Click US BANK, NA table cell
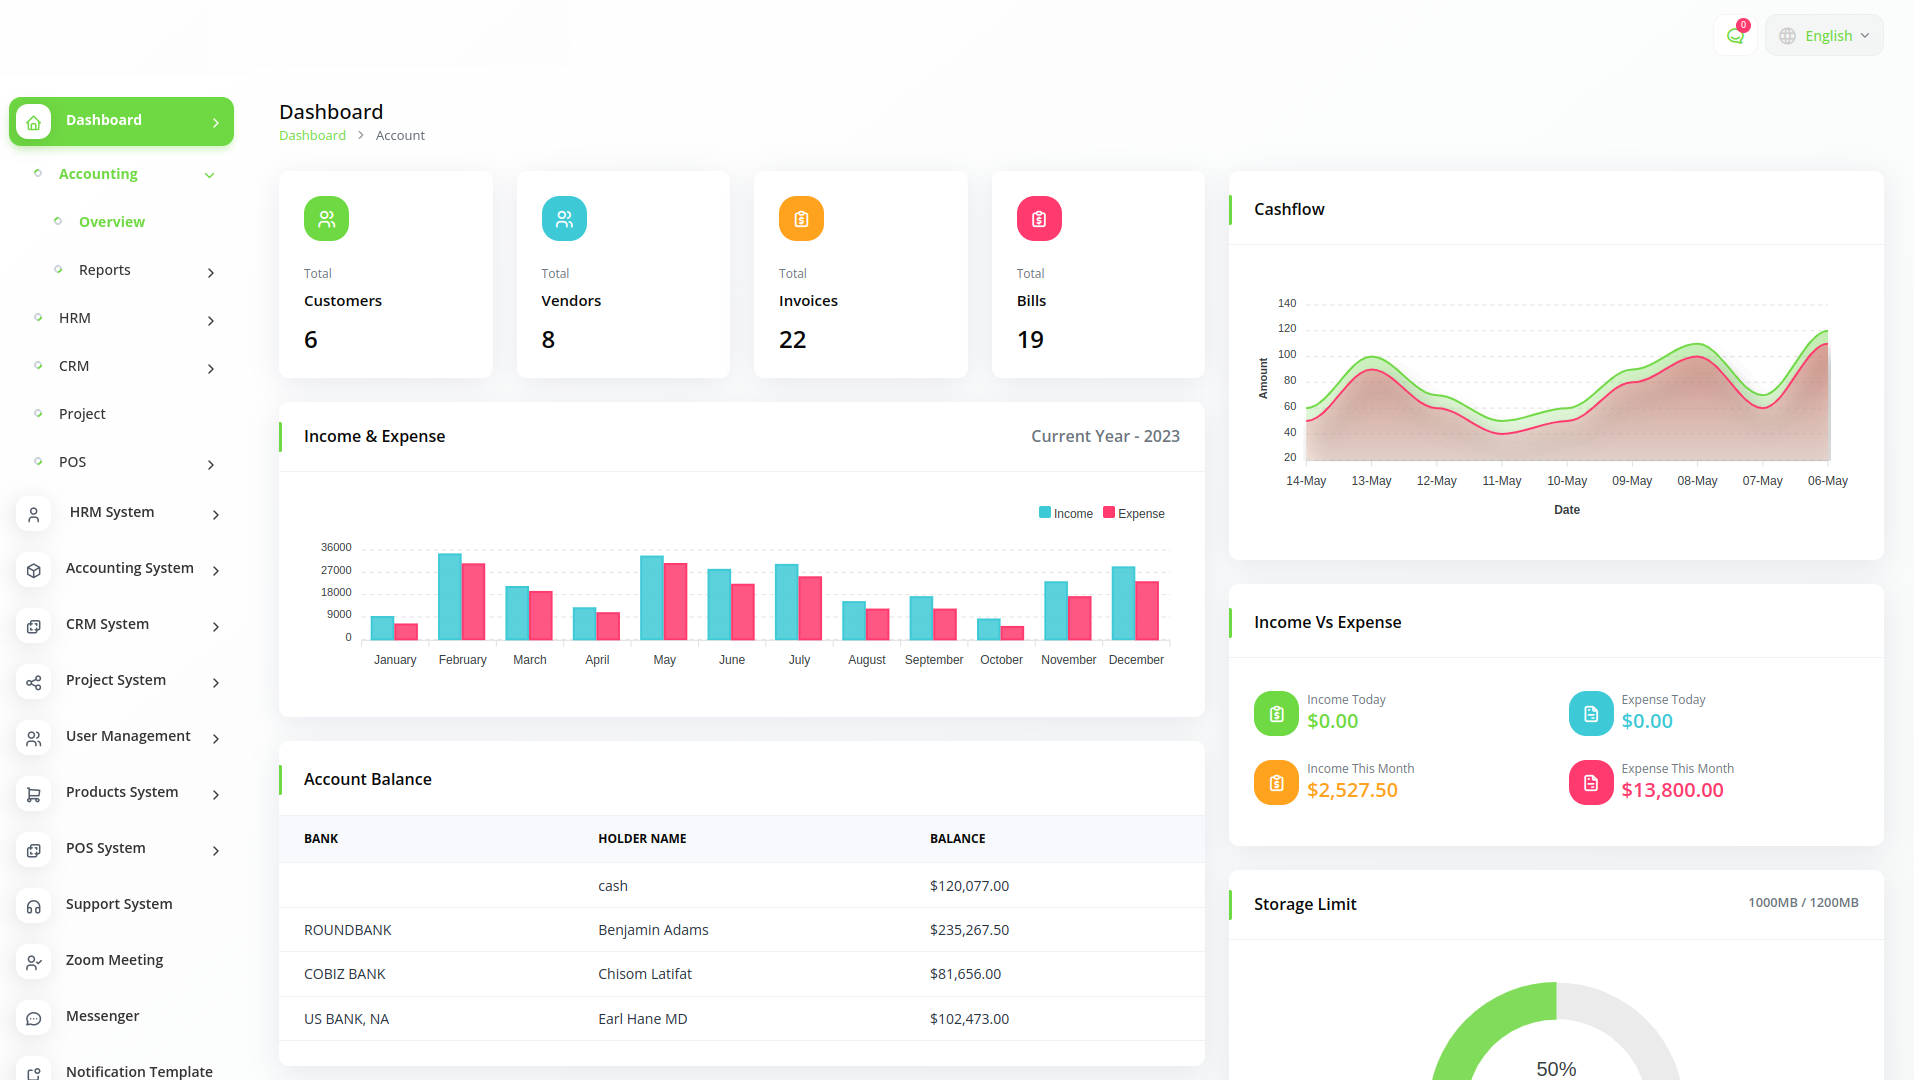1914x1080 pixels. [346, 1019]
